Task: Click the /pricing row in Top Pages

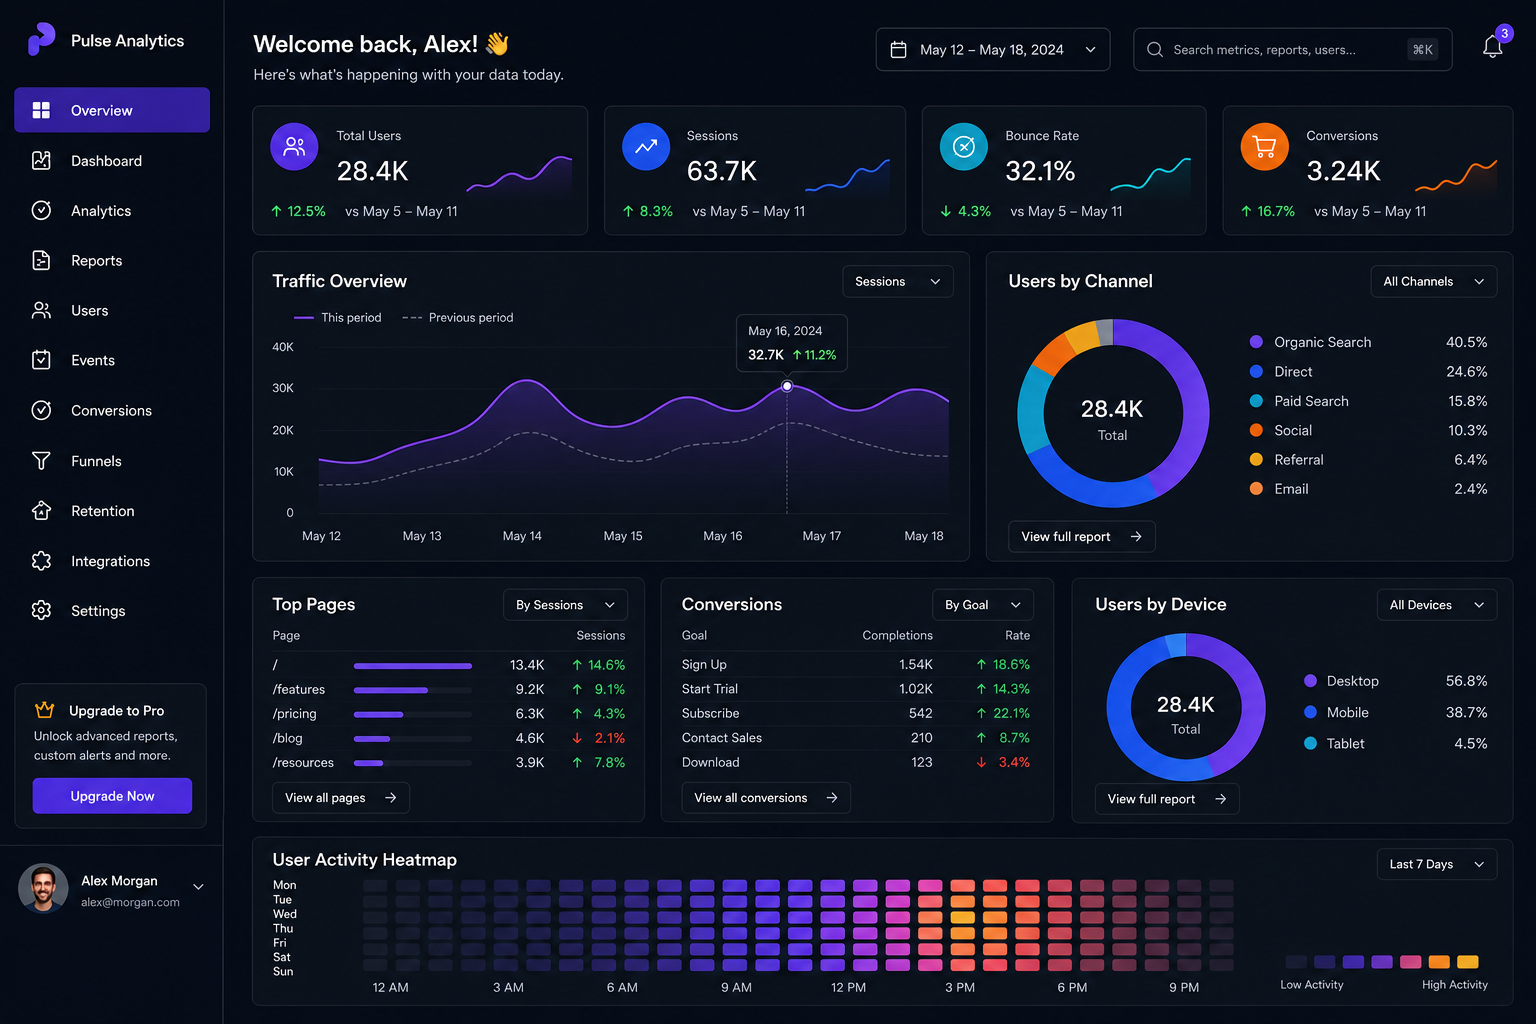Action: [x=448, y=714]
